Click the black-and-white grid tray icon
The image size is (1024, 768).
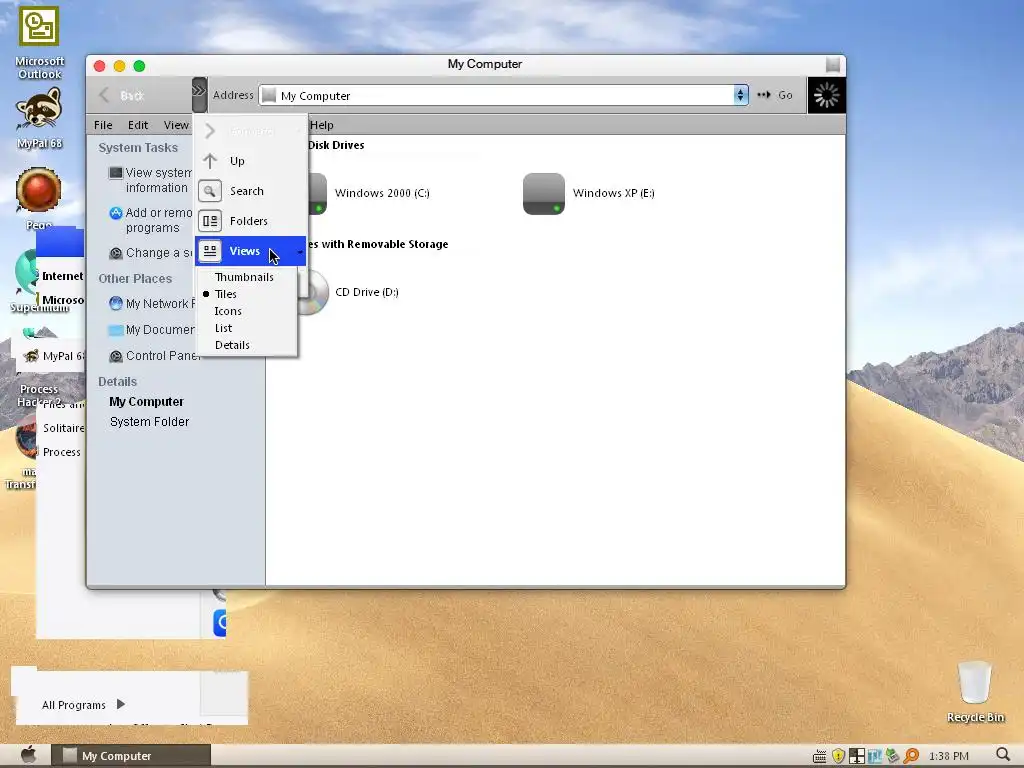point(856,756)
